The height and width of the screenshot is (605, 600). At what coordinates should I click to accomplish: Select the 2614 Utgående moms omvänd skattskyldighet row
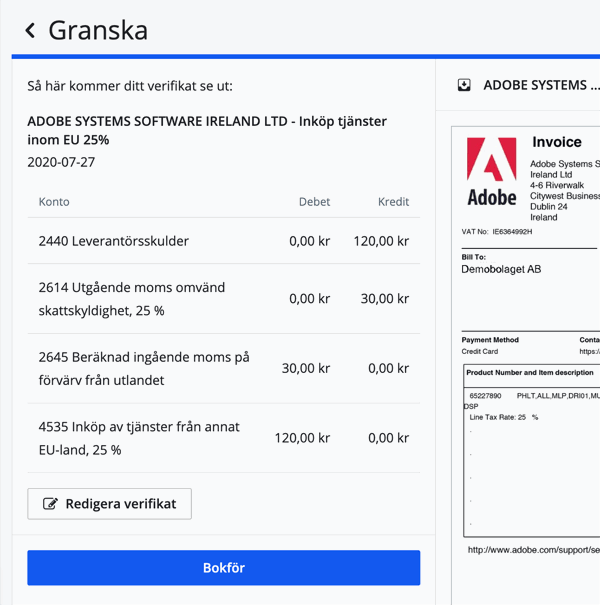coord(223,299)
